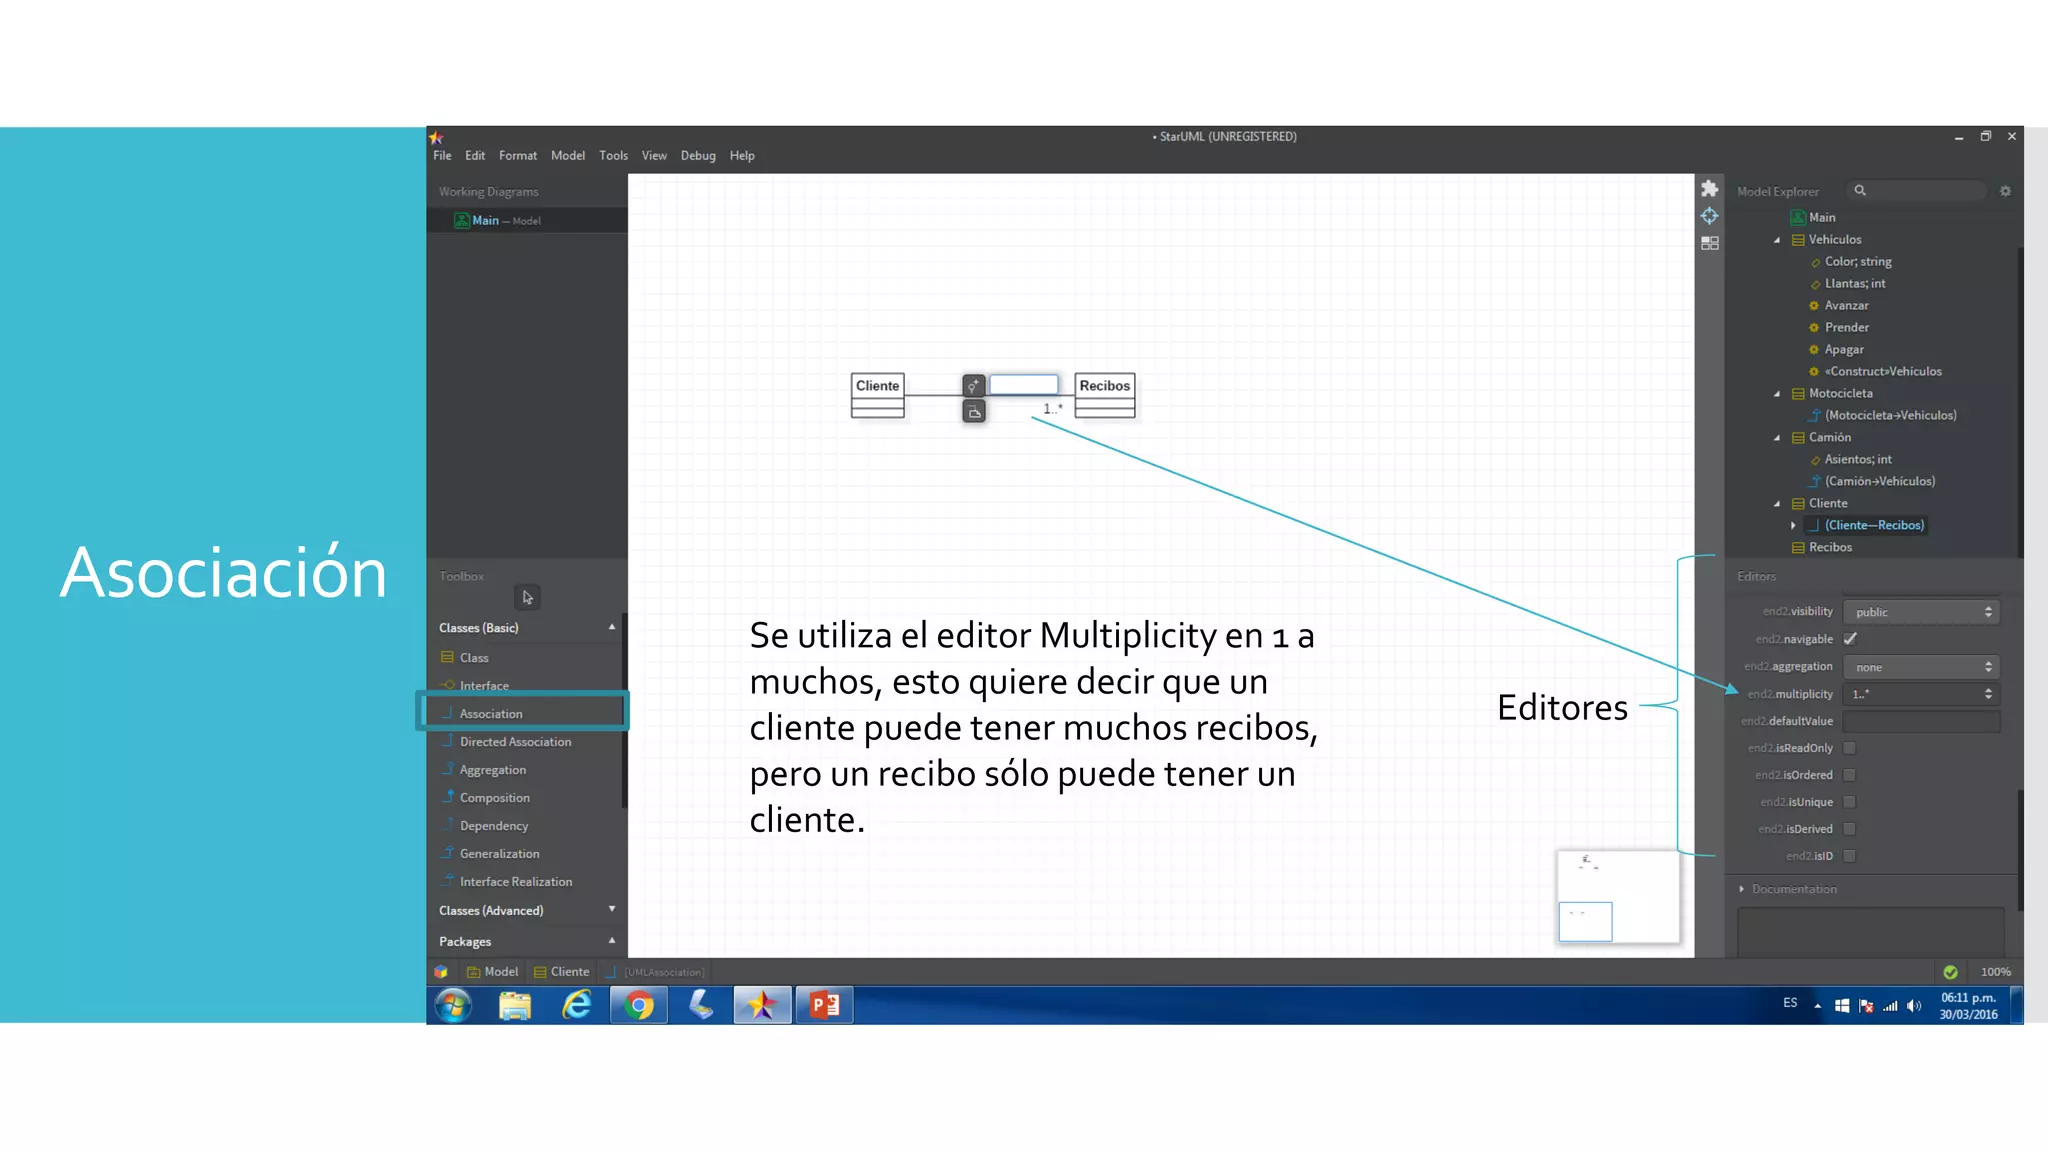Open the Debug menu

[698, 156]
